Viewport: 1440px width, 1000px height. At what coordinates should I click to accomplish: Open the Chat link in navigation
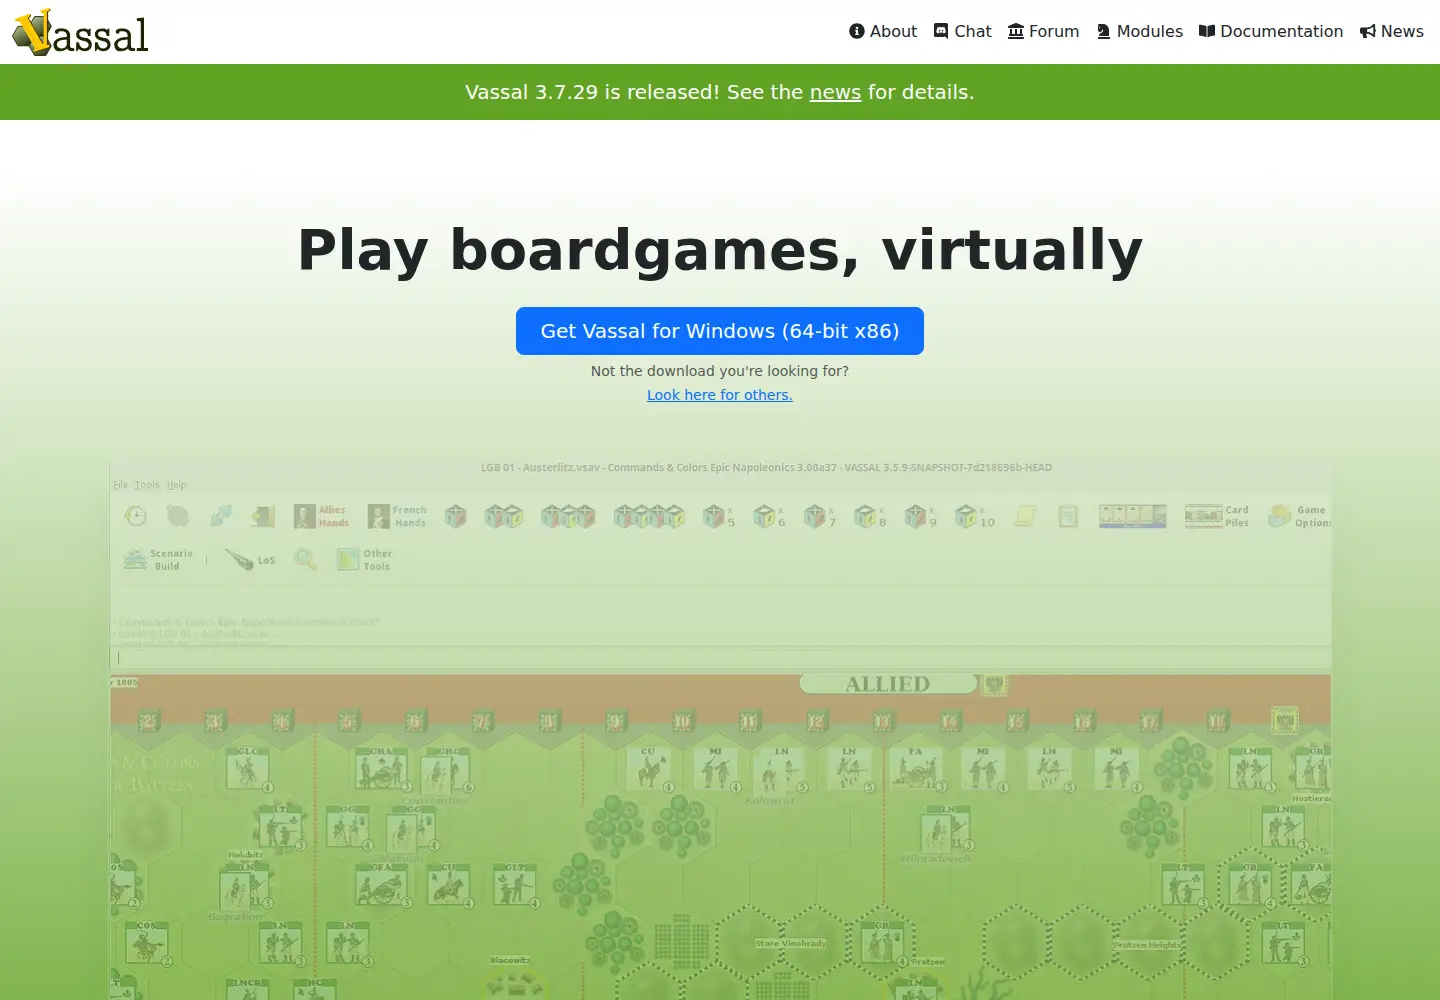962,31
